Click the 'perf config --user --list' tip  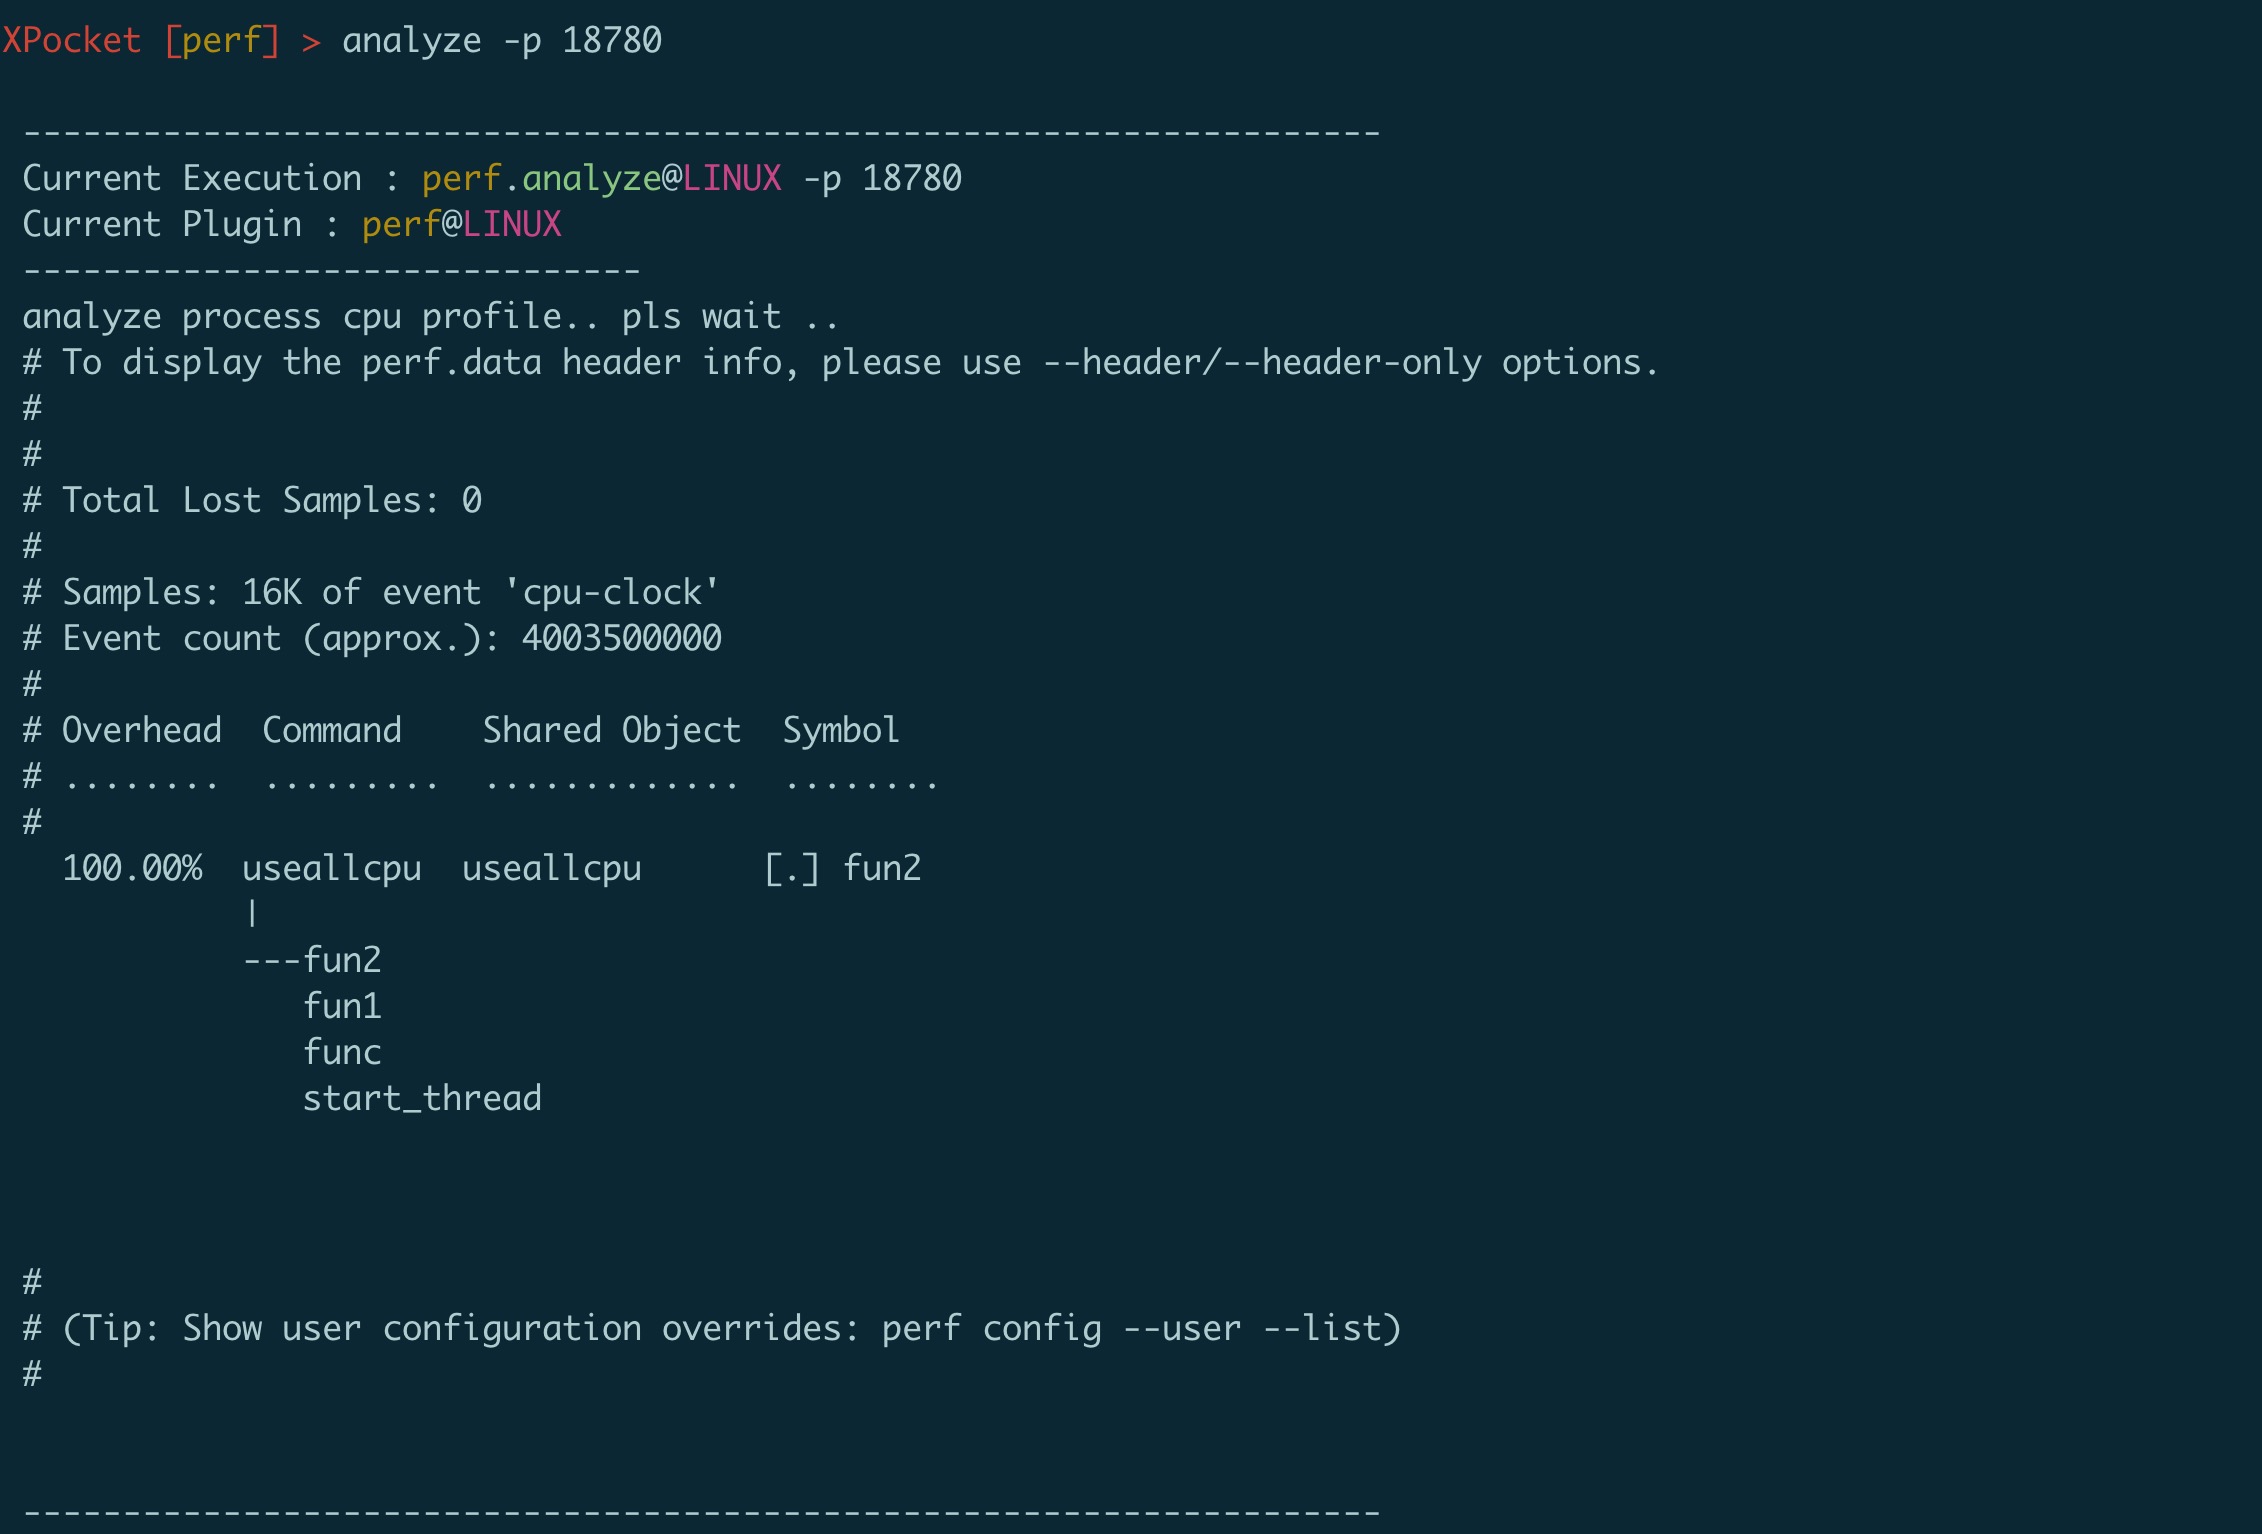(x=1141, y=1329)
